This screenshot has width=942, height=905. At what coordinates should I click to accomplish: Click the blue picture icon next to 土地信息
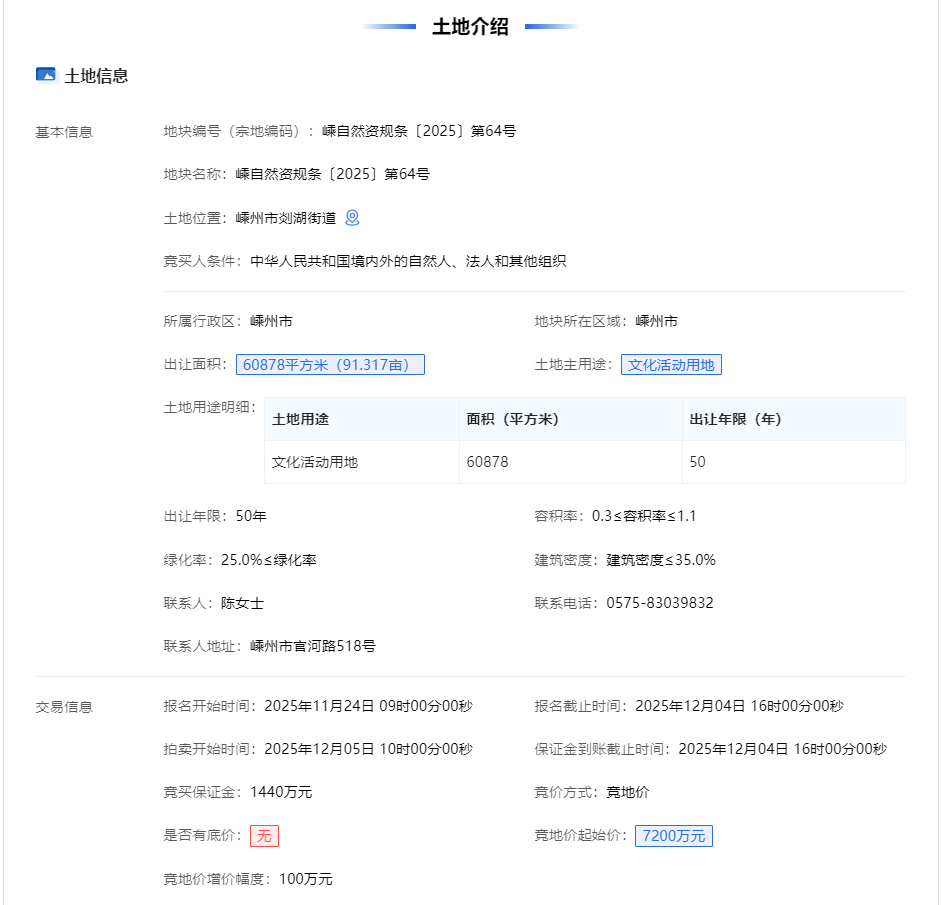45,75
